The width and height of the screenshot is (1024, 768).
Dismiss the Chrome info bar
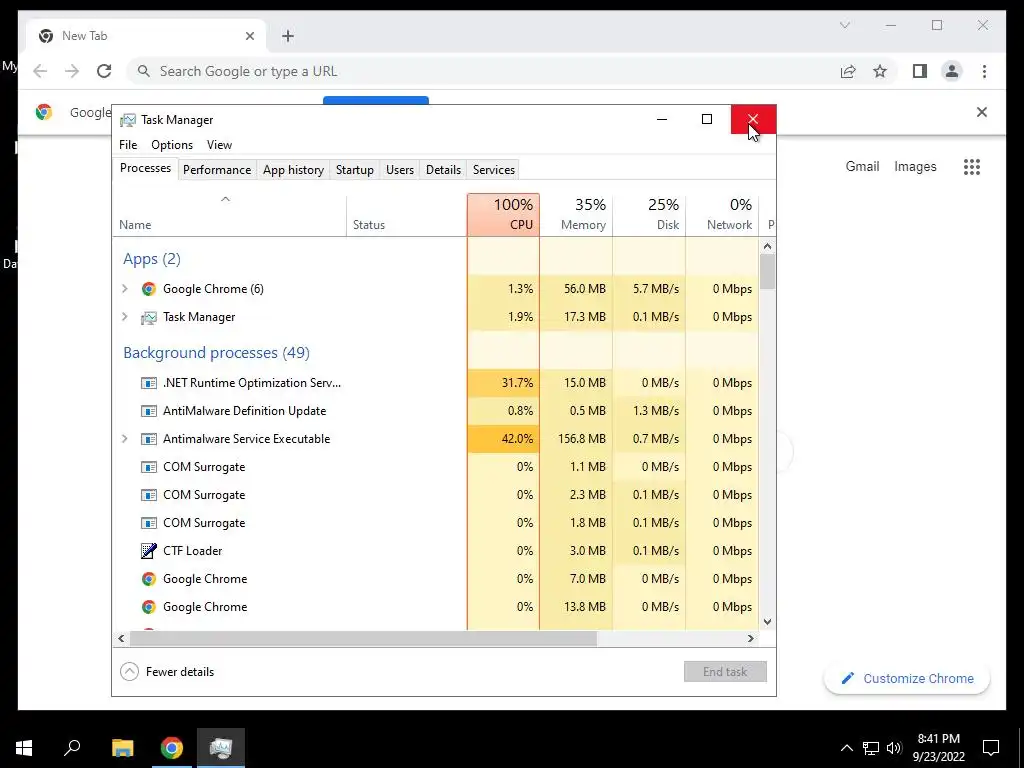coord(982,112)
